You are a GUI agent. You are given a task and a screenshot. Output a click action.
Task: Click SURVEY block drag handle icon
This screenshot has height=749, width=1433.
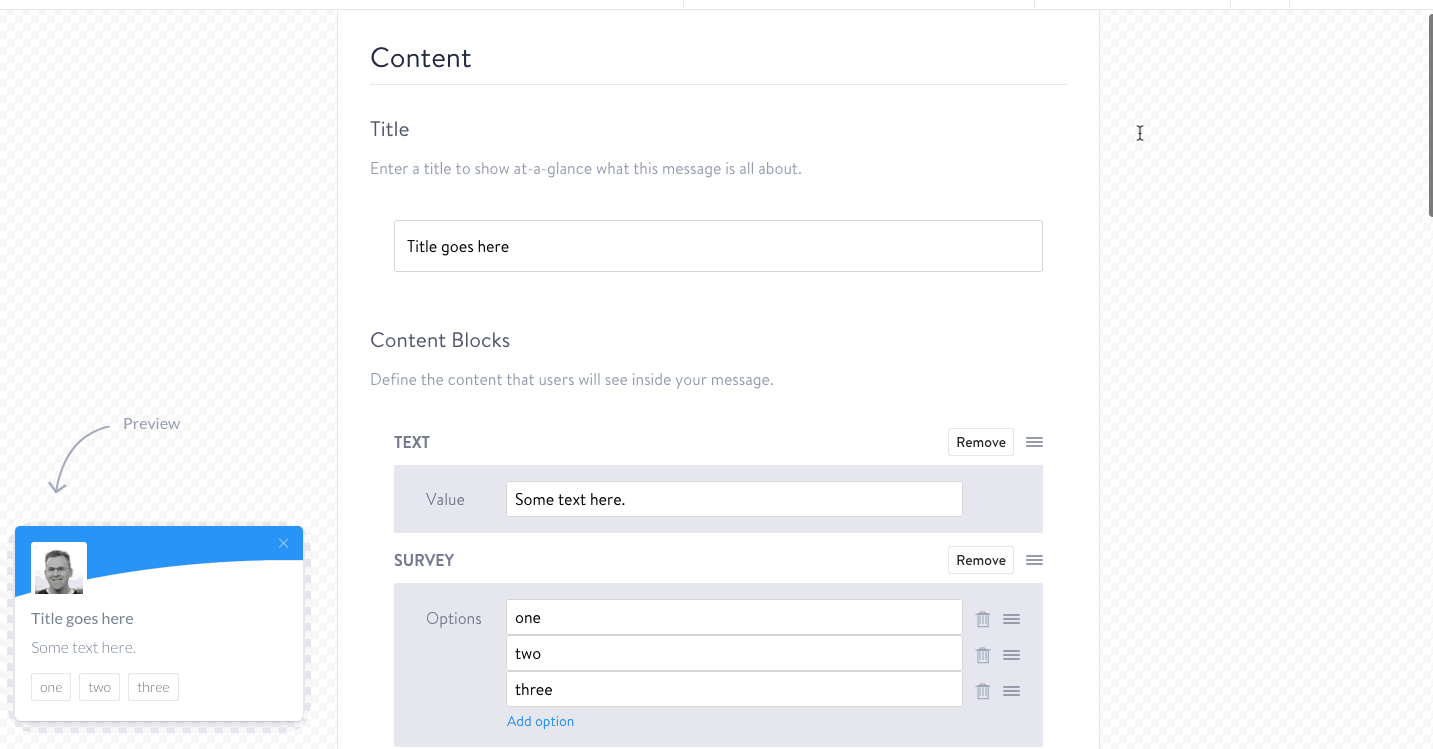1034,560
